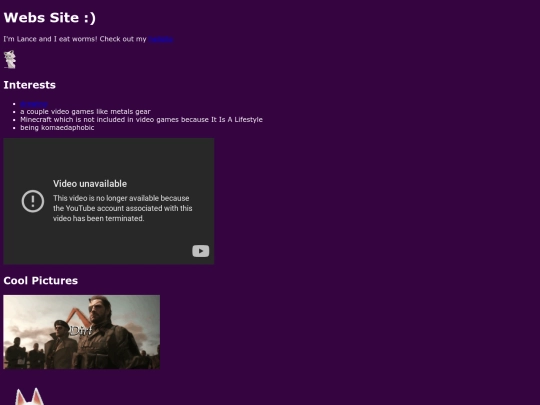Click the "Cool Pictures" heading
Image resolution: width=540 pixels, height=405 pixels.
(x=41, y=280)
